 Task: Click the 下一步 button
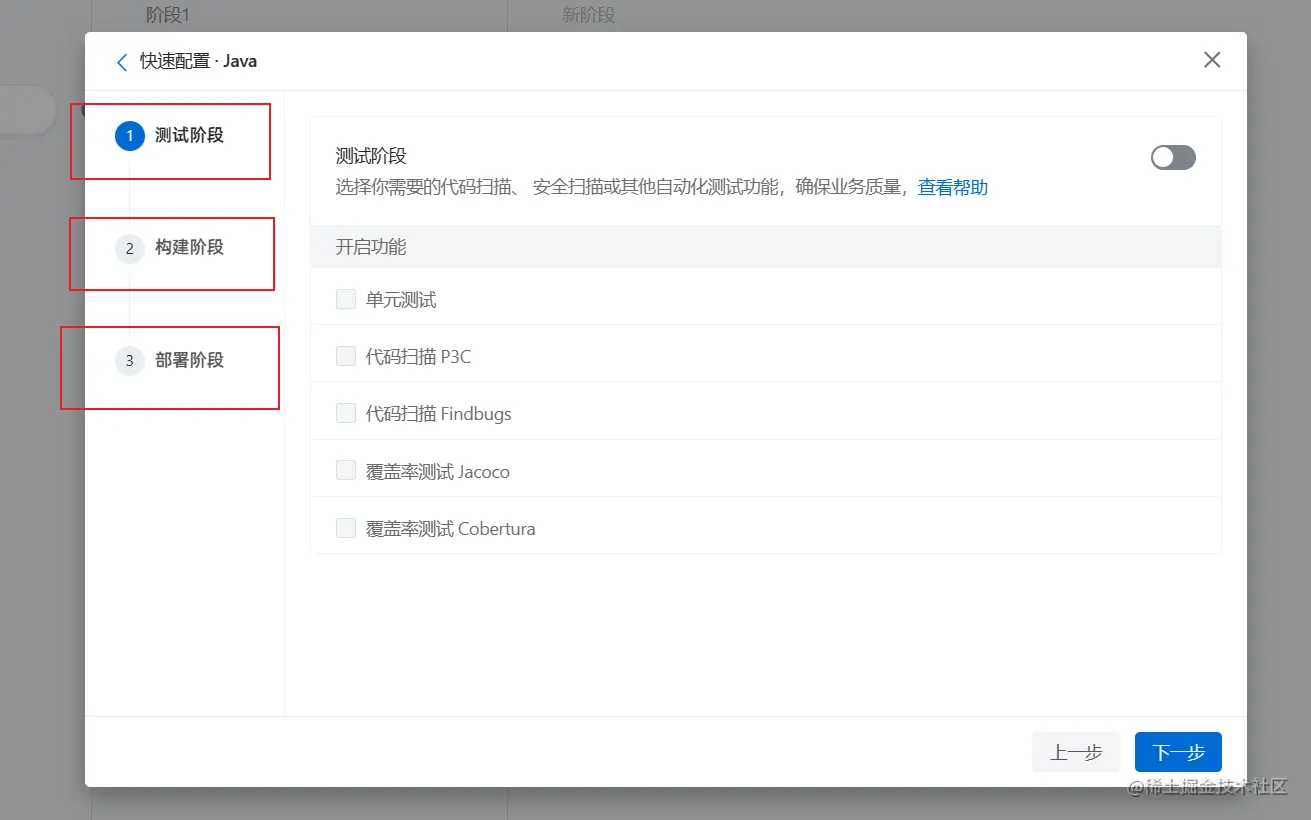click(x=1178, y=752)
